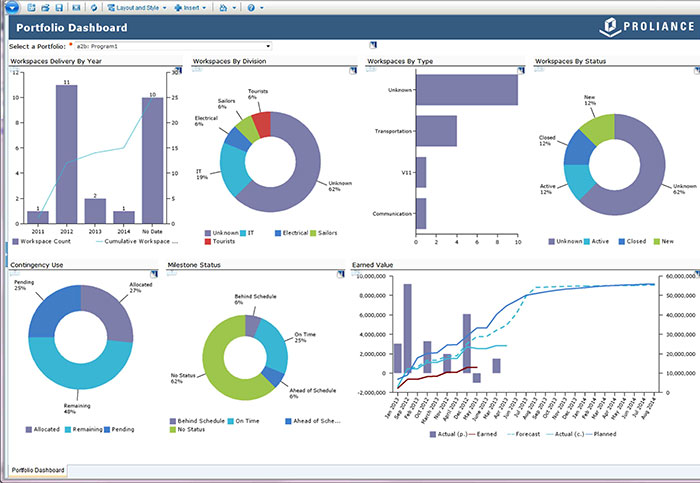Click the red Tourists slice in Division donut
This screenshot has height=483, width=700.
(x=262, y=124)
